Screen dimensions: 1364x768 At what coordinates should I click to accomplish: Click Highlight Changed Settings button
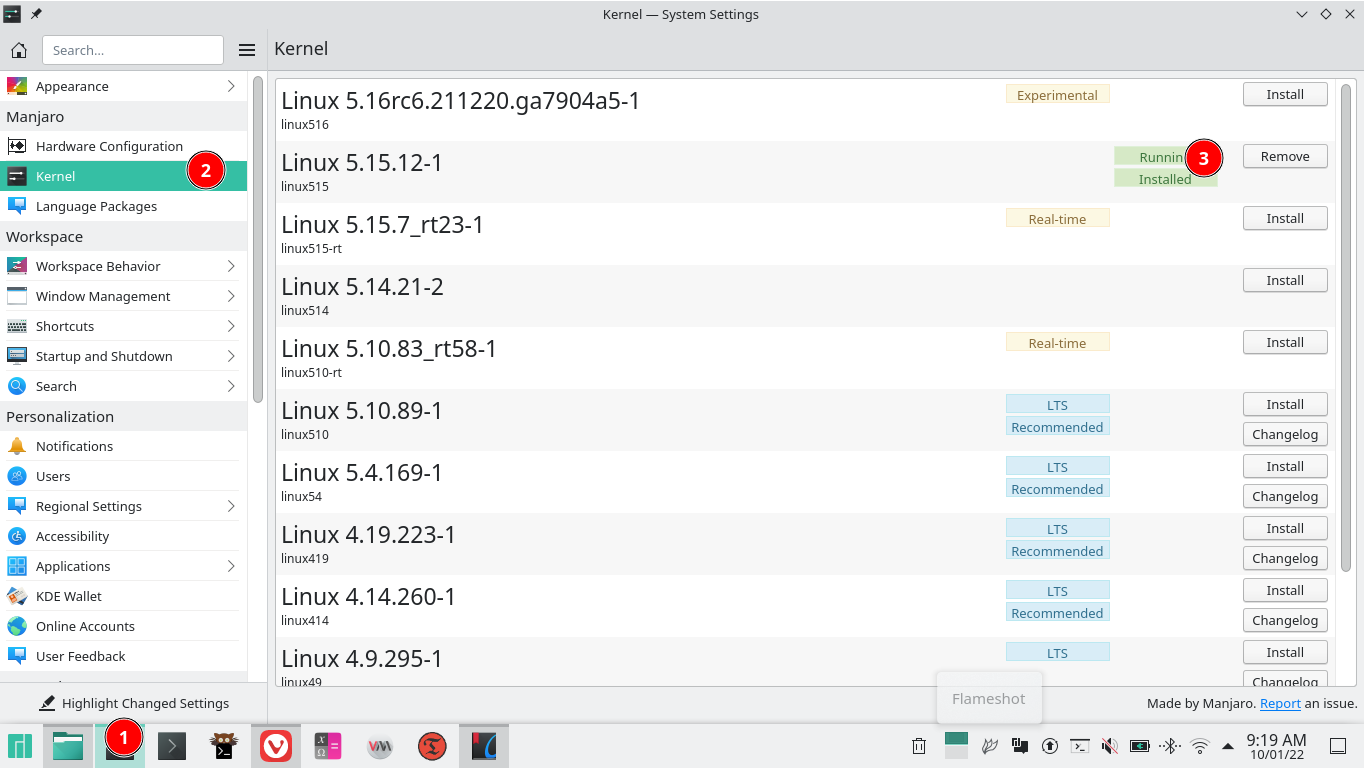(x=134, y=703)
